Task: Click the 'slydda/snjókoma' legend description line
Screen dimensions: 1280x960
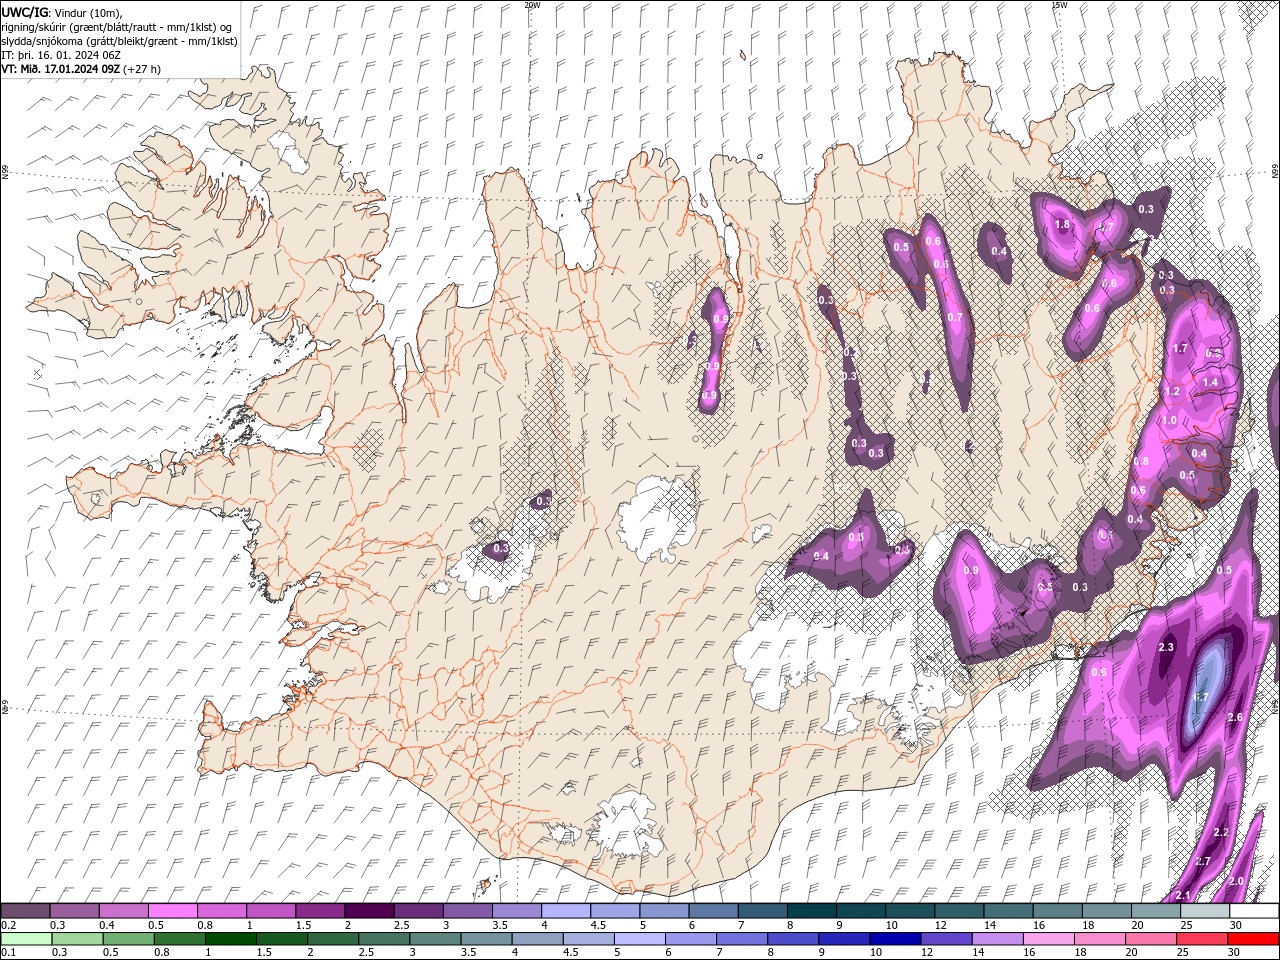Action: 119,41
